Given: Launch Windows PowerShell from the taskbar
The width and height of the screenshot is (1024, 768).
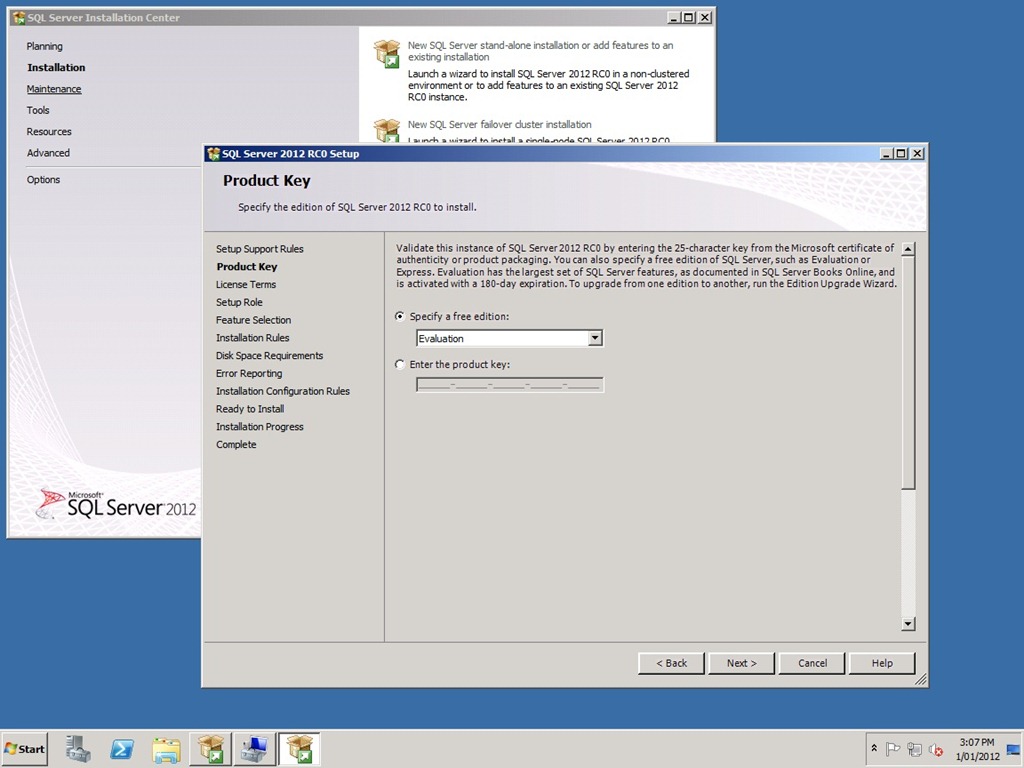Looking at the screenshot, I should pyautogui.click(x=122, y=748).
